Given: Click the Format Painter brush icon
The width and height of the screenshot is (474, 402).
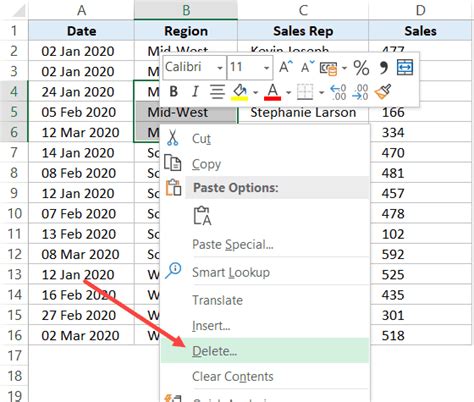Looking at the screenshot, I should point(383,91).
